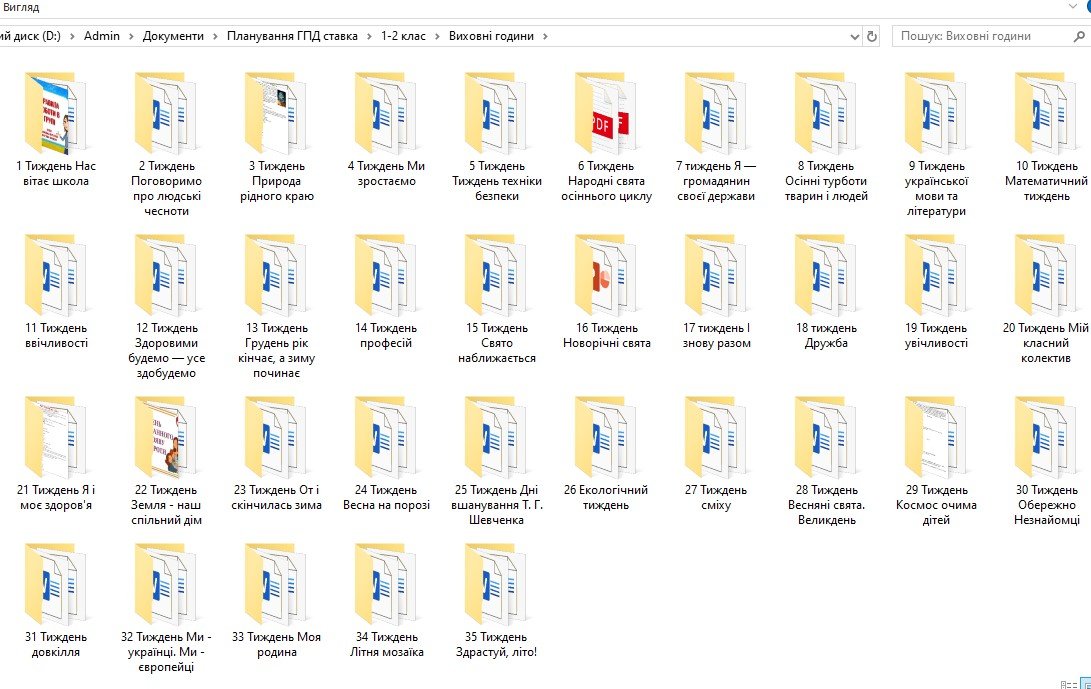Expand the ribbon using the top-right chevron
The width and height of the screenshot is (1091, 689).
(x=1071, y=5)
